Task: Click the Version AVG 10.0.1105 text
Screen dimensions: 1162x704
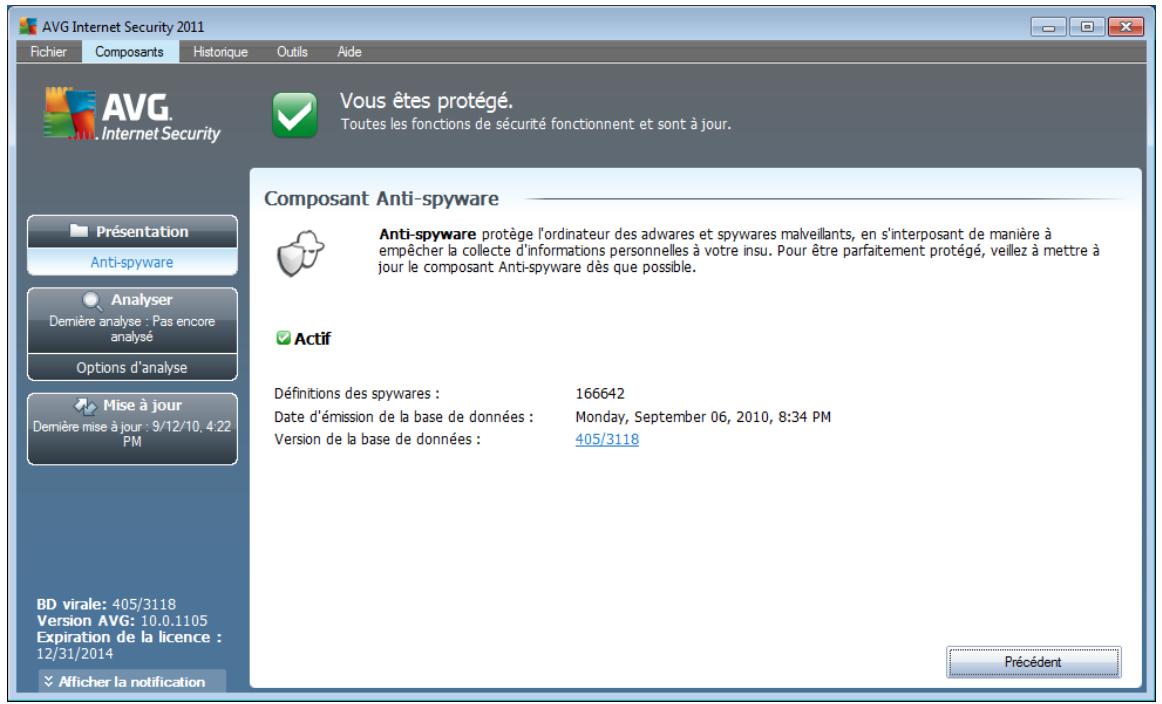Action: pos(122,621)
